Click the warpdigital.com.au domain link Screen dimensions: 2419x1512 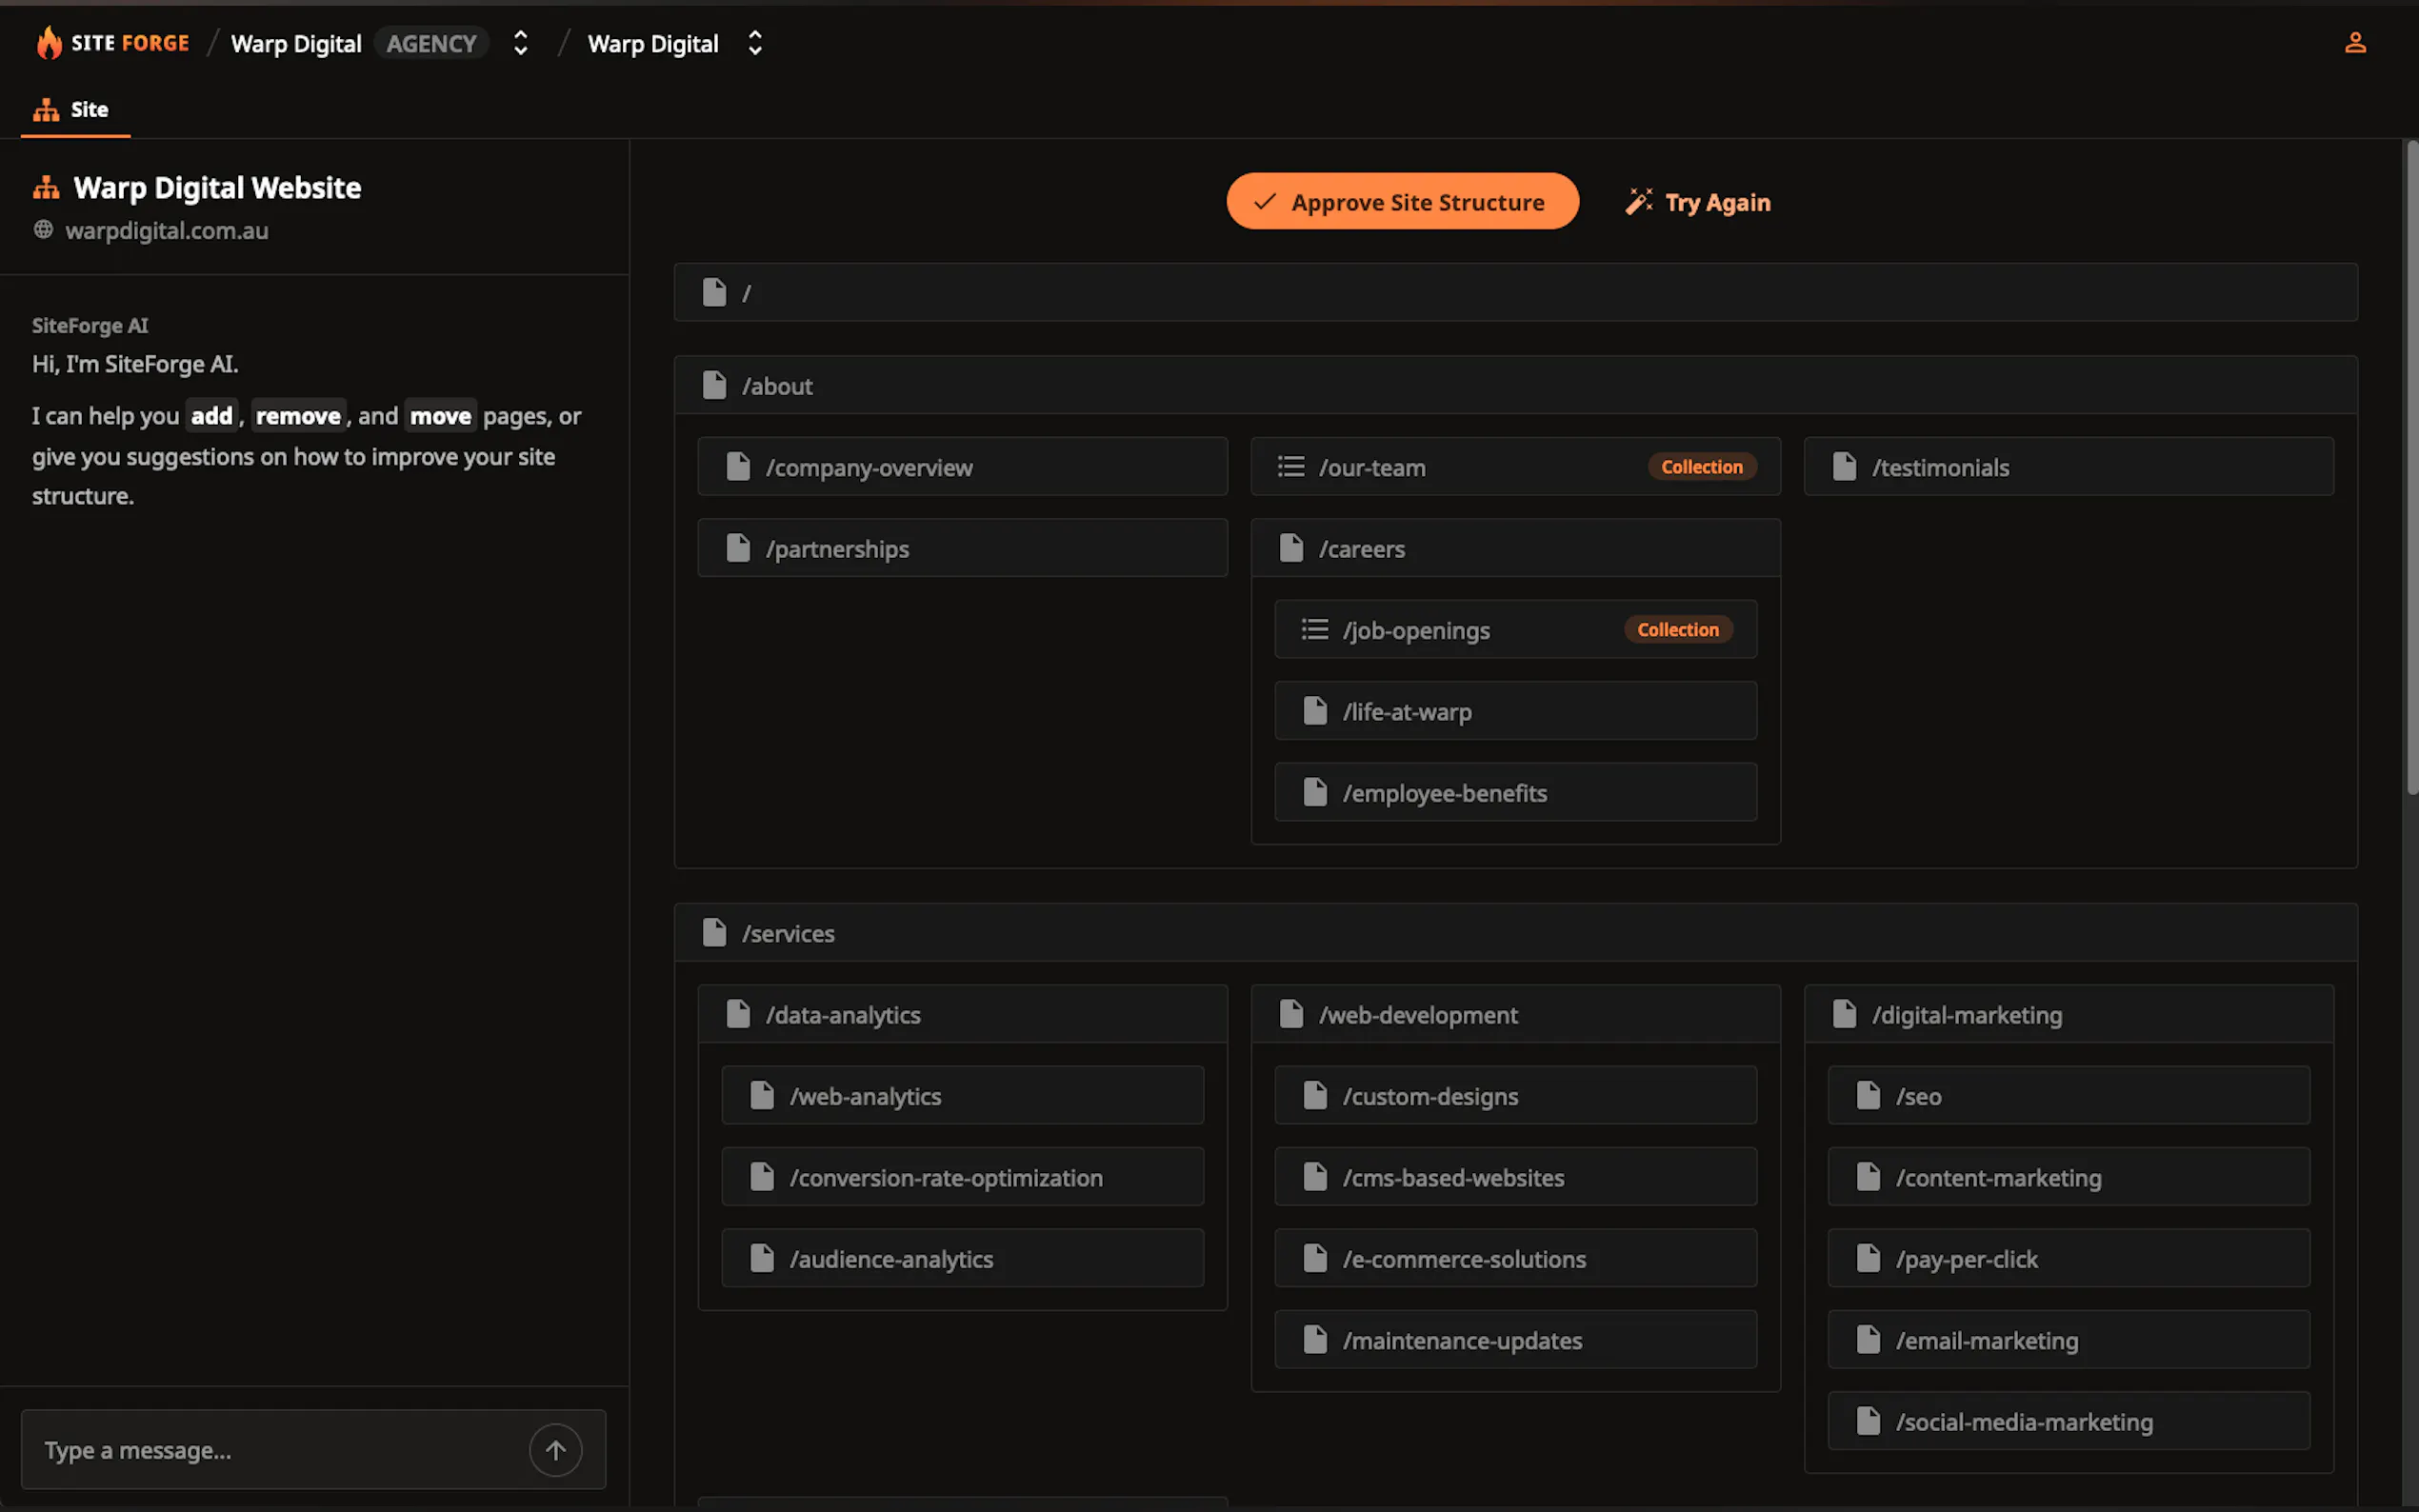[x=167, y=230]
